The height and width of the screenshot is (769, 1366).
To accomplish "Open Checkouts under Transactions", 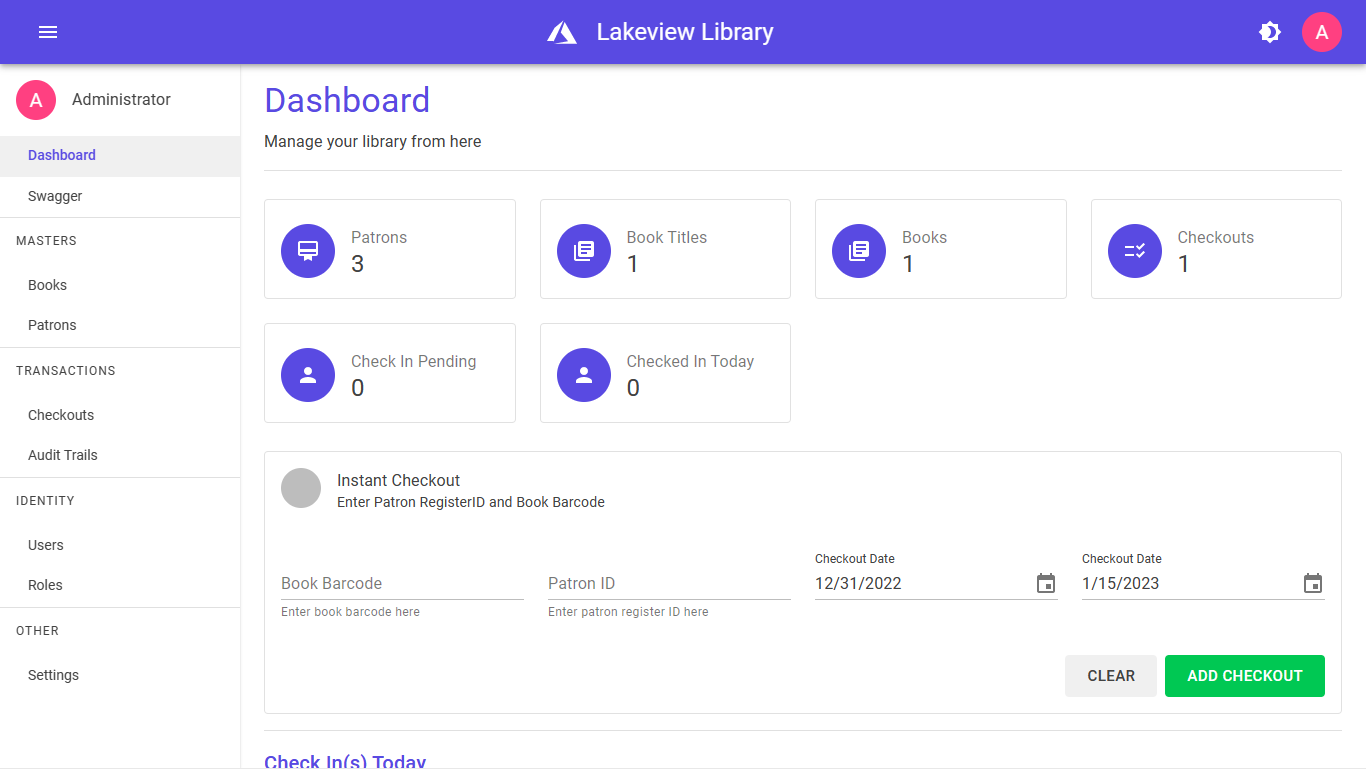I will click(x=120, y=415).
